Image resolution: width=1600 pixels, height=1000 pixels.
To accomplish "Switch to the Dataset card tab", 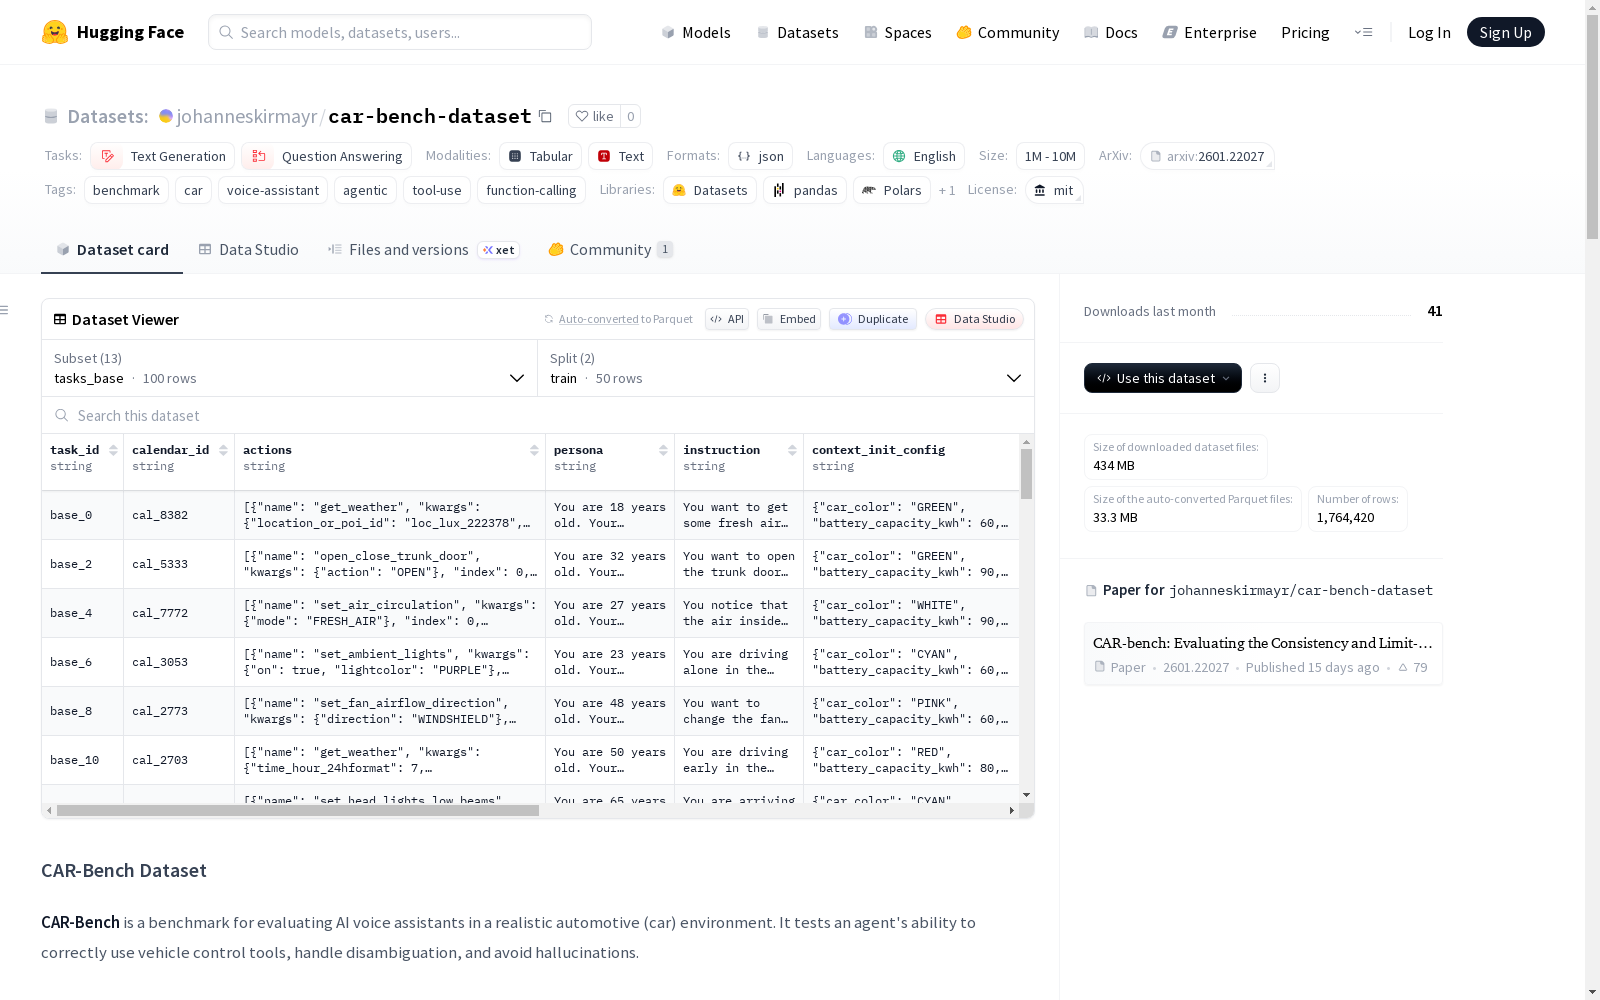I will (x=112, y=250).
